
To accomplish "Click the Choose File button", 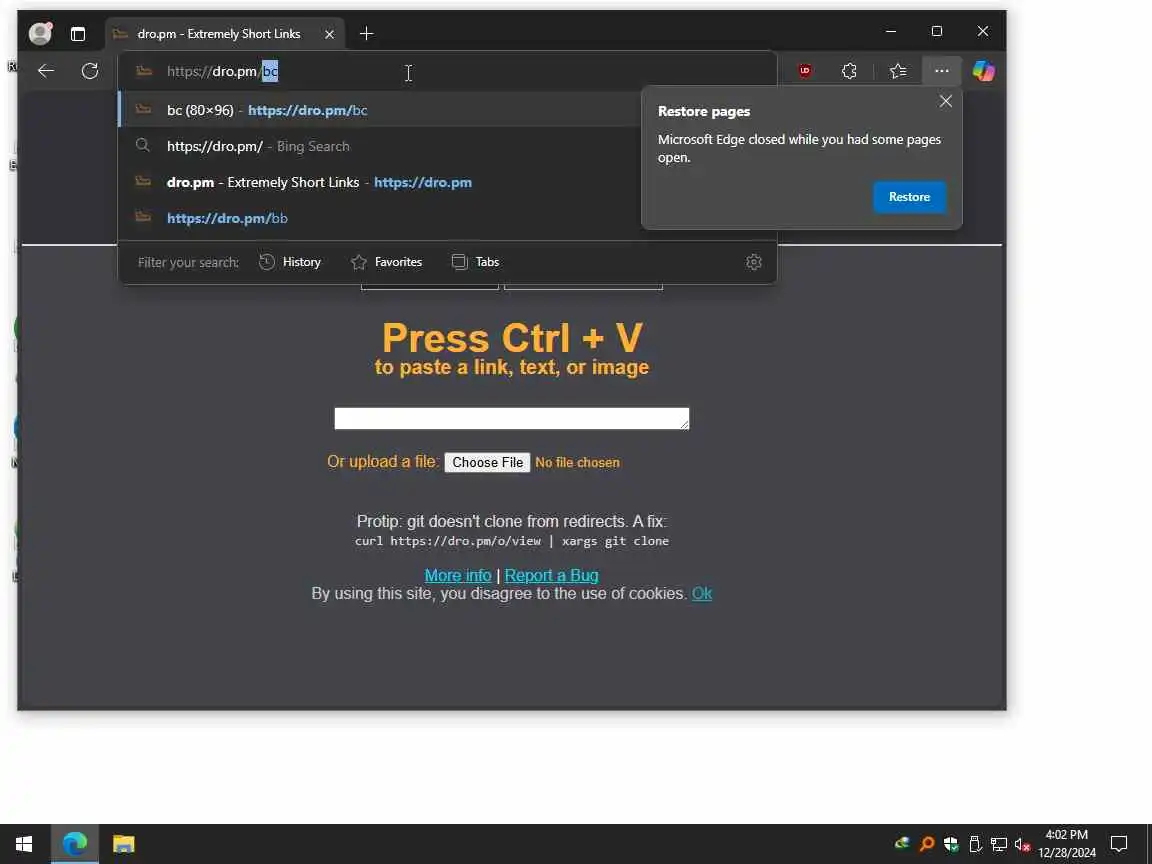I will 487,462.
